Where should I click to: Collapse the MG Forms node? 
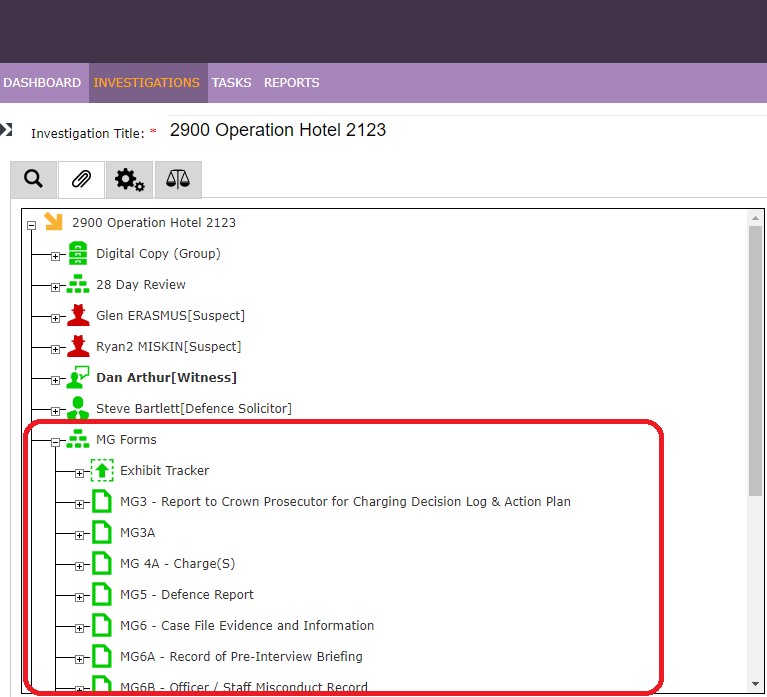point(55,442)
